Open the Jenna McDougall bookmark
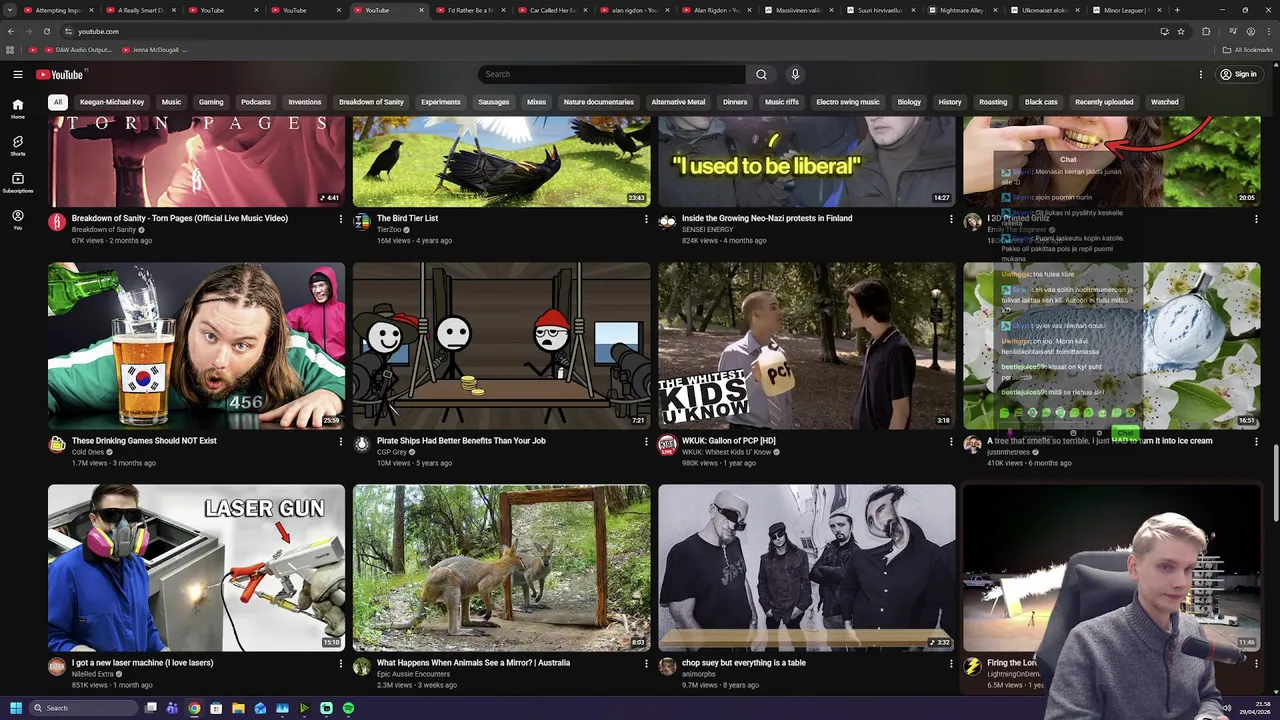The width and height of the screenshot is (1280, 720). point(156,49)
